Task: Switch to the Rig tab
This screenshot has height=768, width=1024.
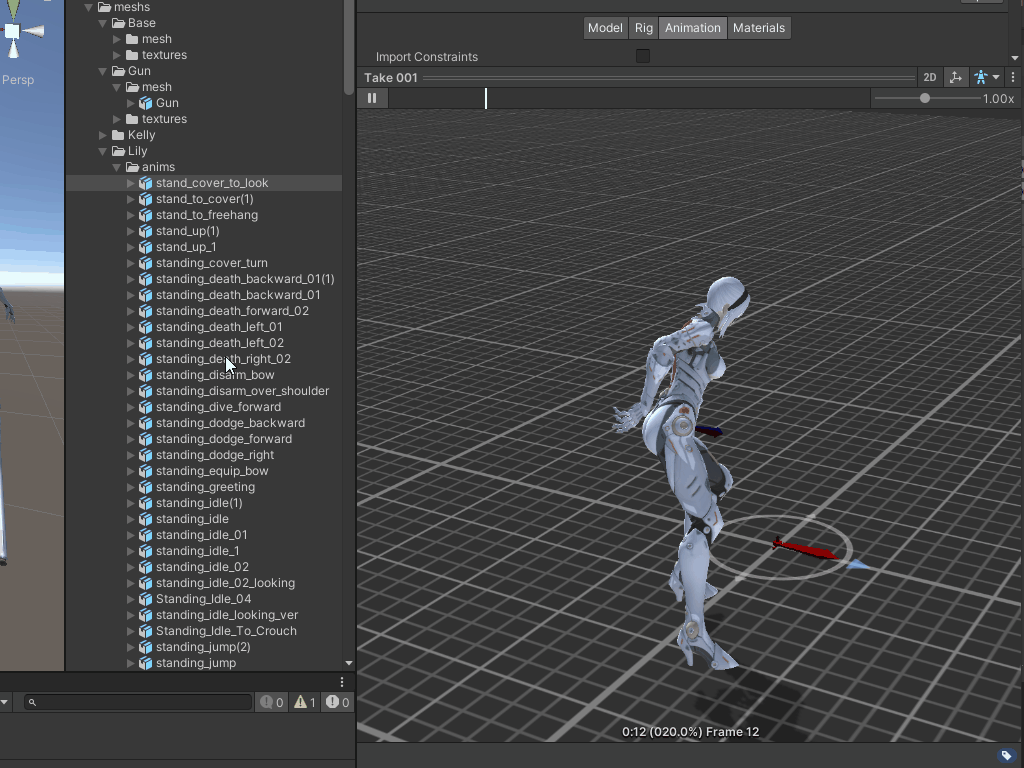Action: (x=643, y=28)
